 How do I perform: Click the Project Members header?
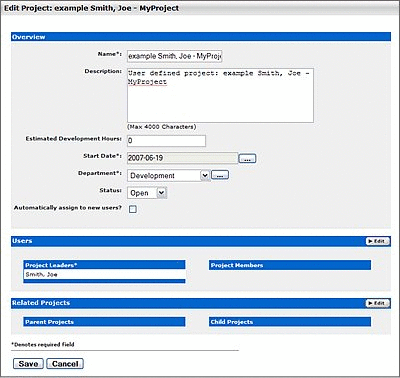290,265
